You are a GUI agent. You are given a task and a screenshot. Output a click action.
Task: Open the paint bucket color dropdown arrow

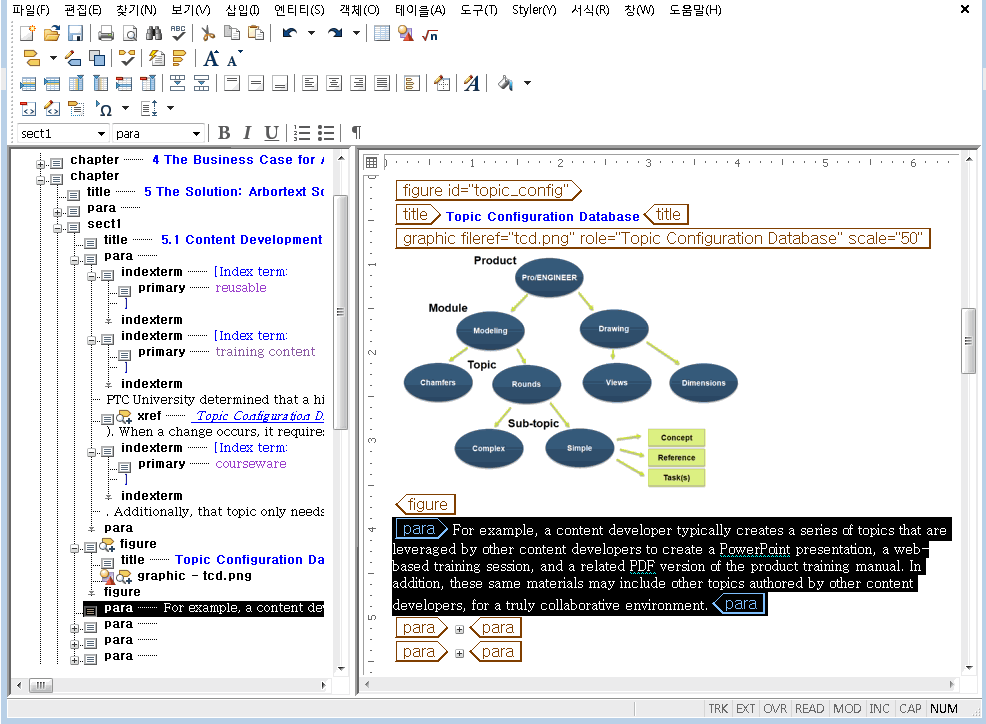click(x=528, y=83)
